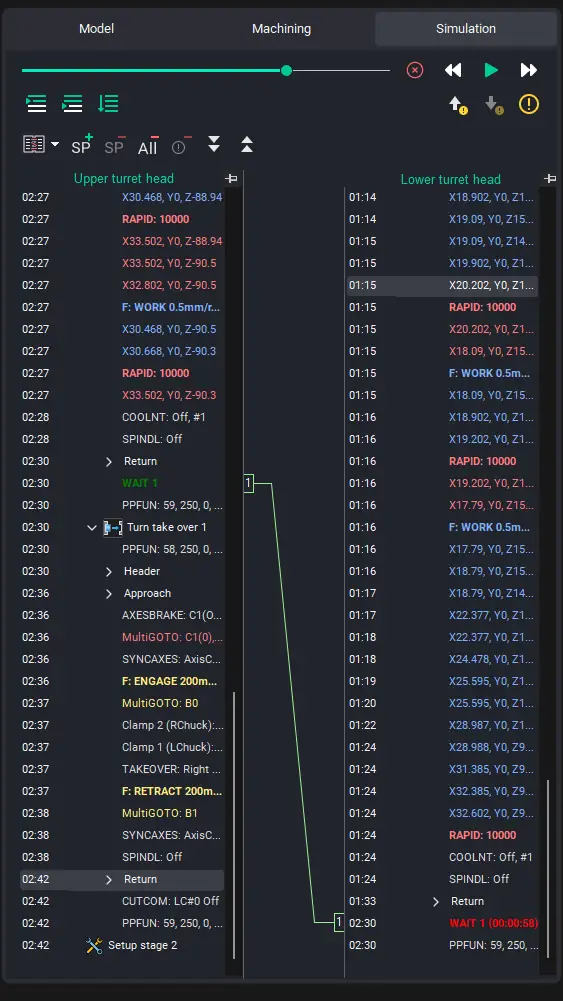Screen dimensions: 563x1001
Task: Open the Machining tab
Action: [282, 29]
